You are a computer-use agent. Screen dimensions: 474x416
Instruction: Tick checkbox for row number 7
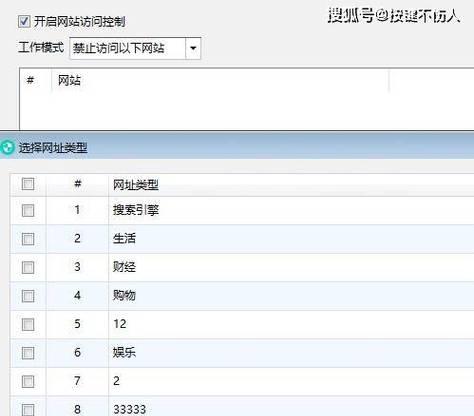[28, 381]
